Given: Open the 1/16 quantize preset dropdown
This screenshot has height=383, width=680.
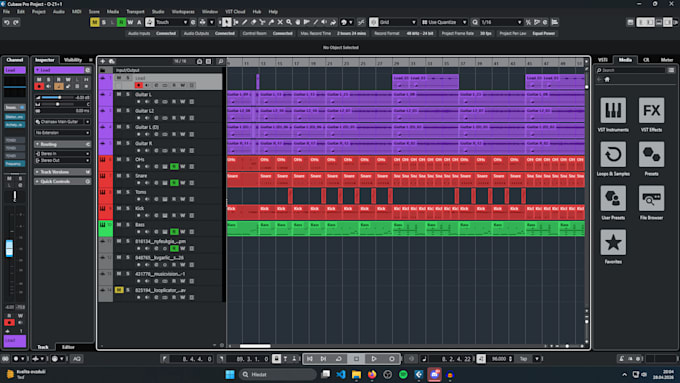Looking at the screenshot, I should click(501, 22).
